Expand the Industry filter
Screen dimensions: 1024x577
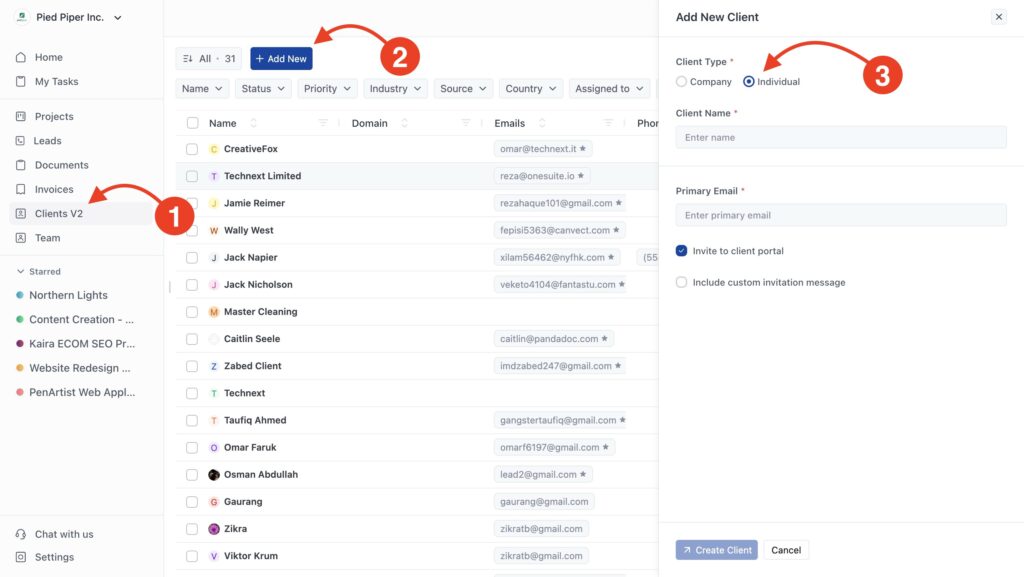point(395,88)
